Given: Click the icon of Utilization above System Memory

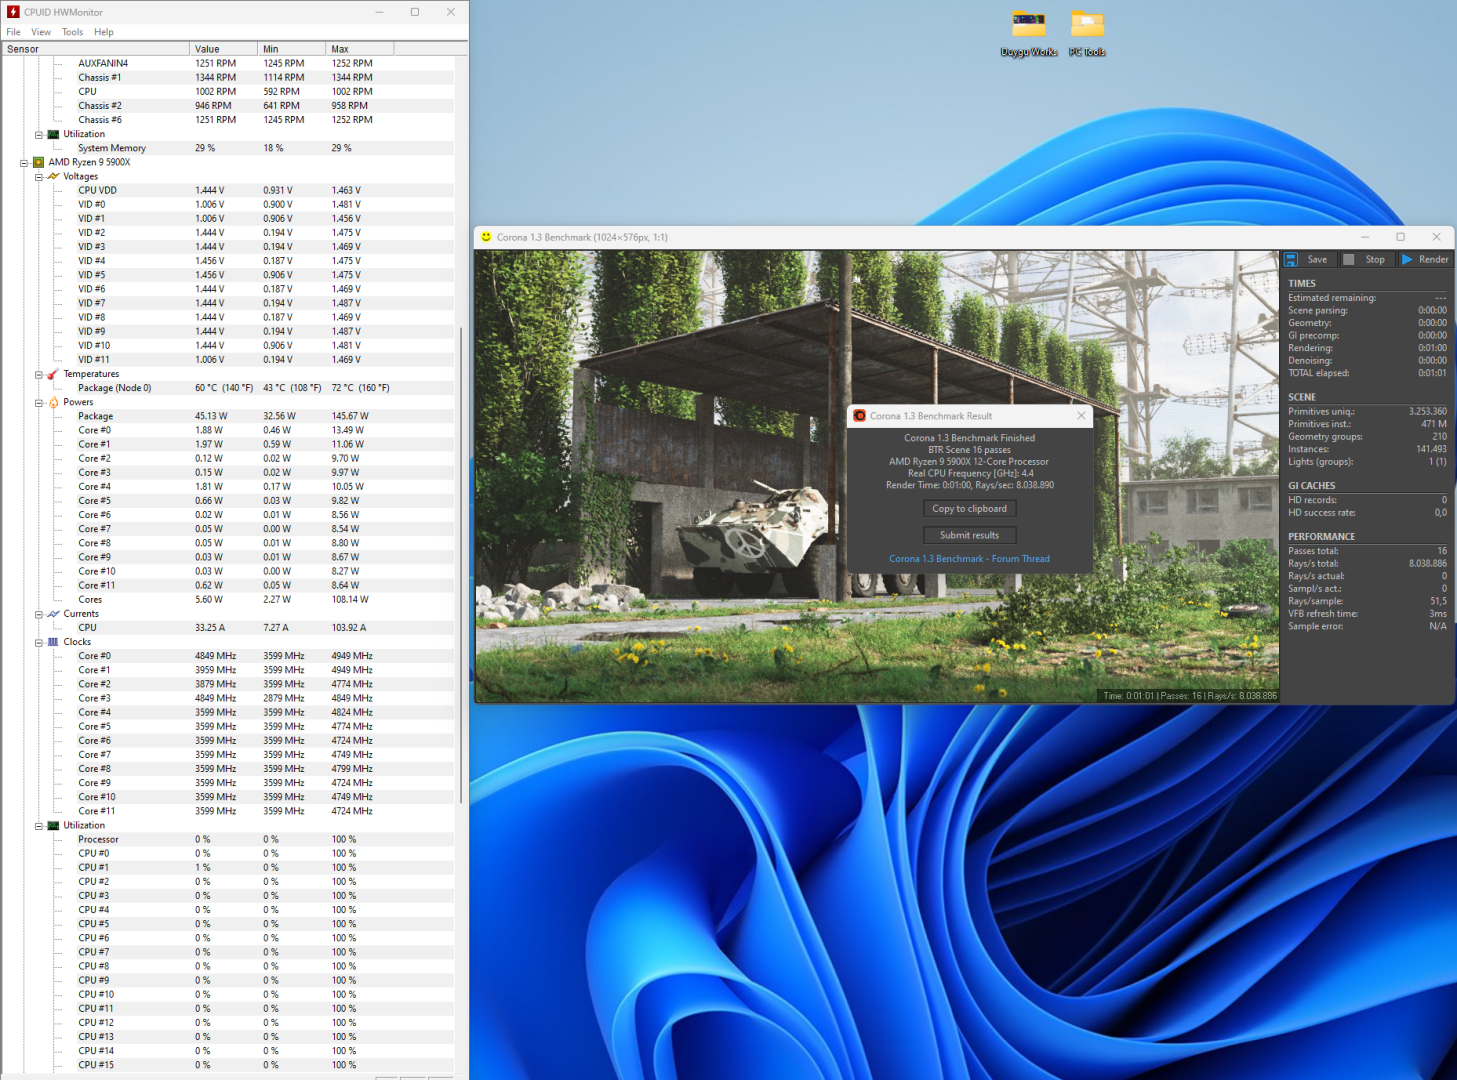Looking at the screenshot, I should (x=53, y=134).
